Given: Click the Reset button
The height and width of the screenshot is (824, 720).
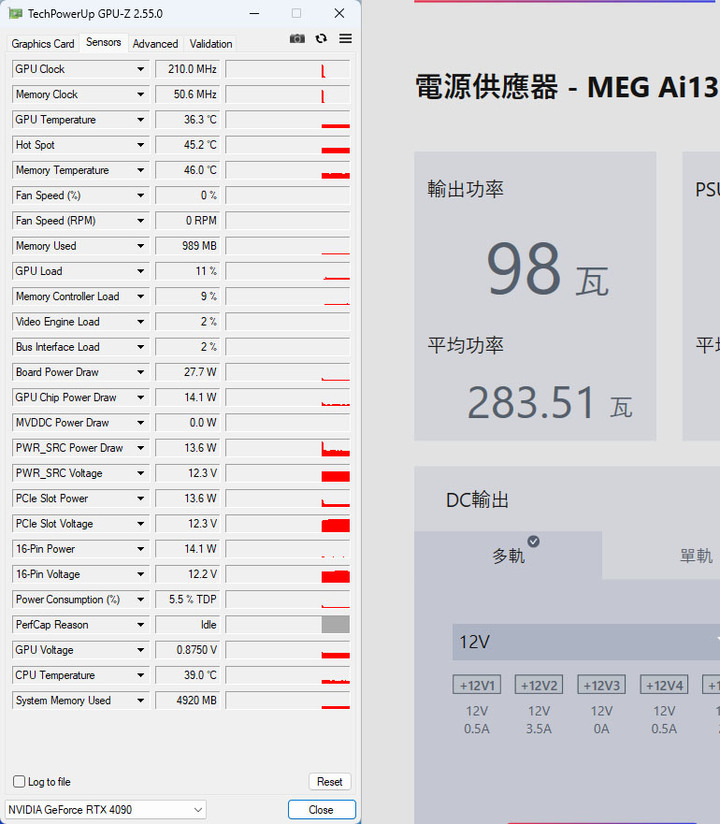Looking at the screenshot, I should tap(330, 781).
